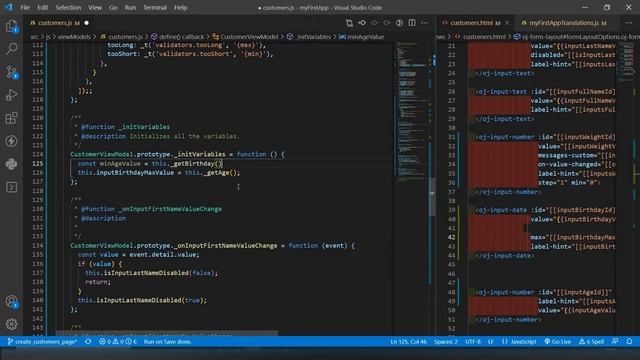Click Go Live in status bar
Viewport: 640px width, 360px height.
[x=558, y=342]
